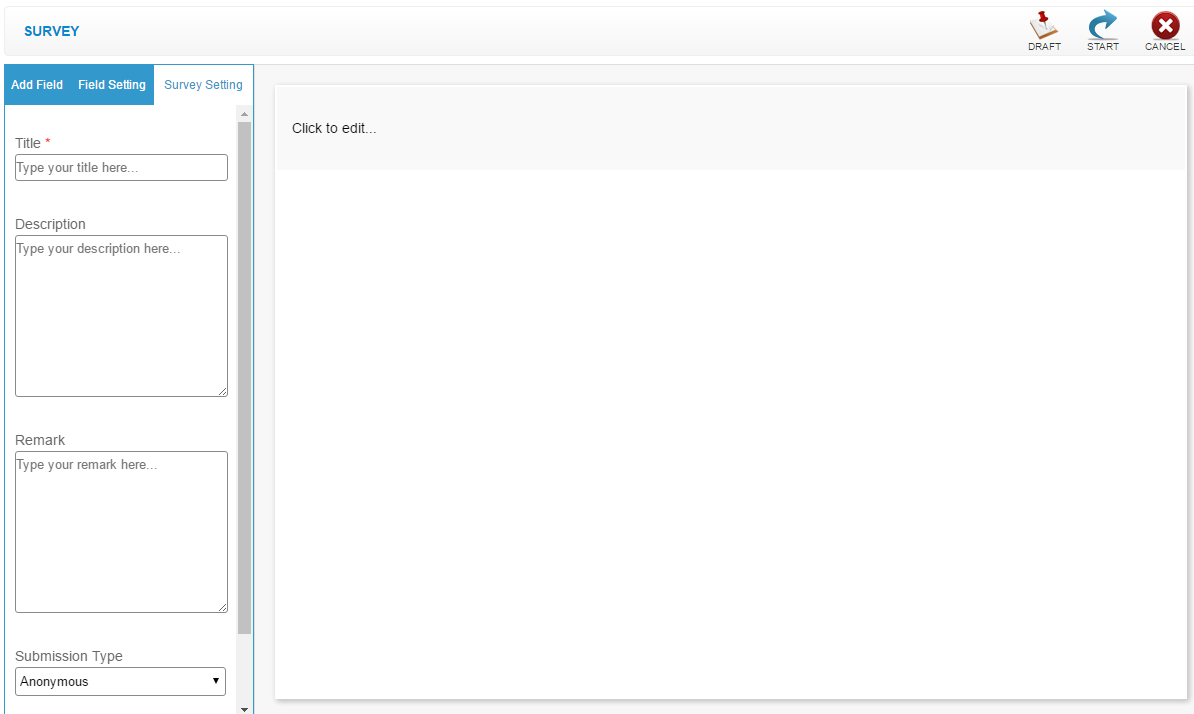
Task: Grab the Remark text area resize handle
Action: (x=222, y=607)
